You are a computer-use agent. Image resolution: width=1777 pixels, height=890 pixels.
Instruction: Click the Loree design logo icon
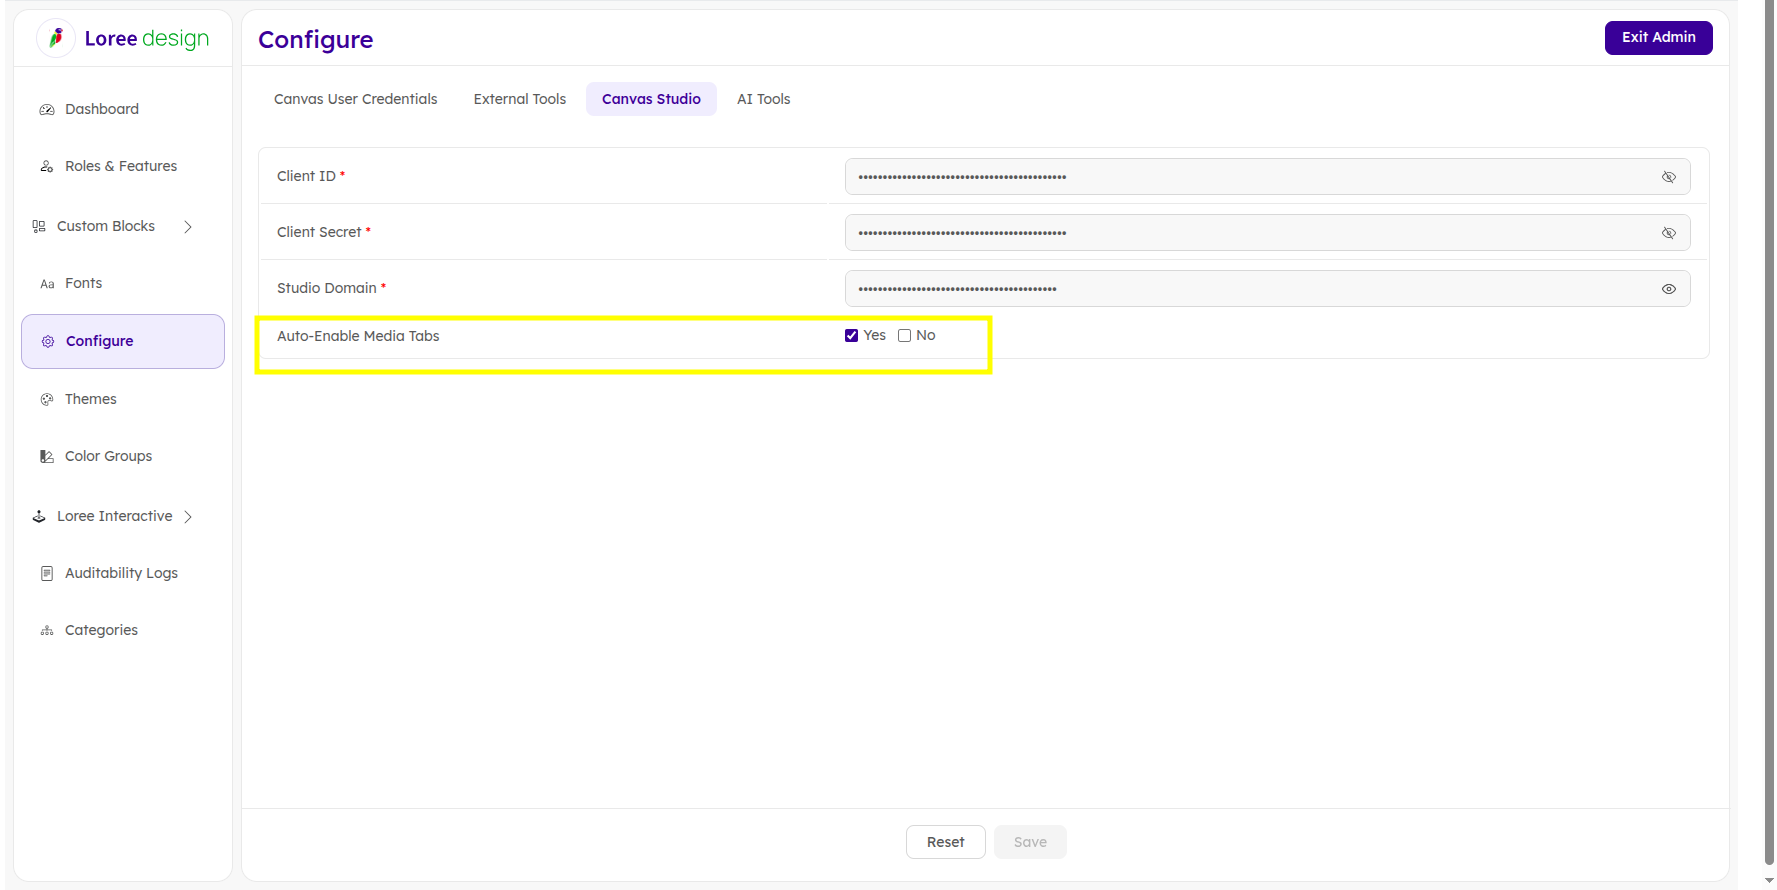tap(56, 38)
